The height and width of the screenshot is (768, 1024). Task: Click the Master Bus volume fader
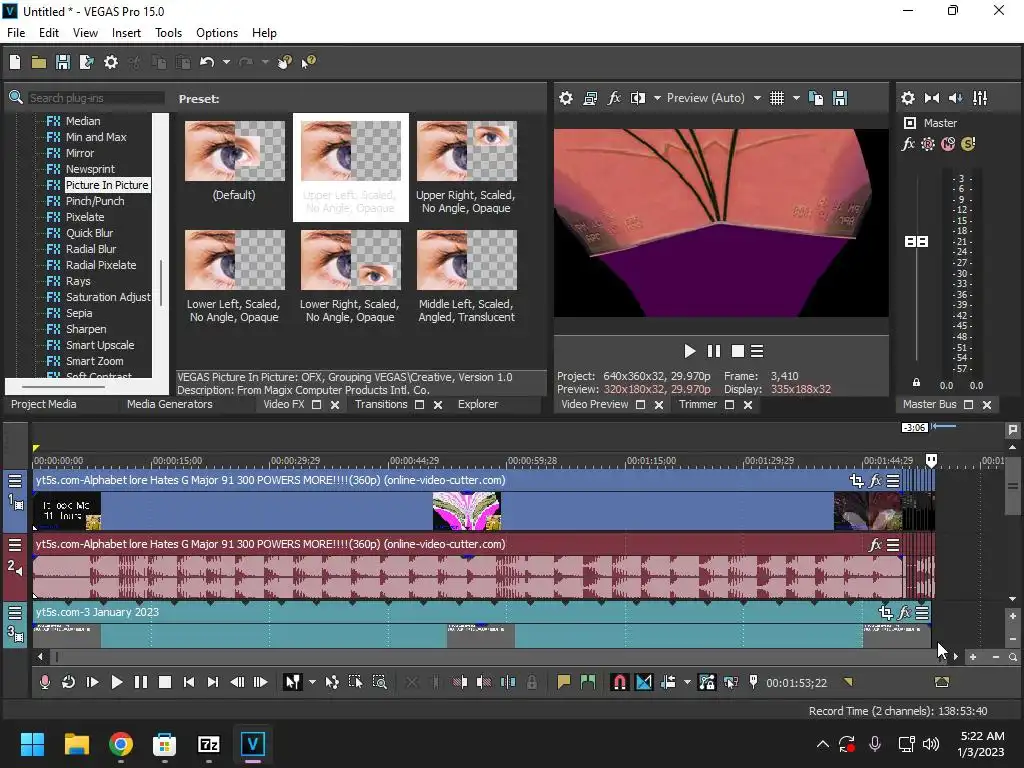(916, 242)
